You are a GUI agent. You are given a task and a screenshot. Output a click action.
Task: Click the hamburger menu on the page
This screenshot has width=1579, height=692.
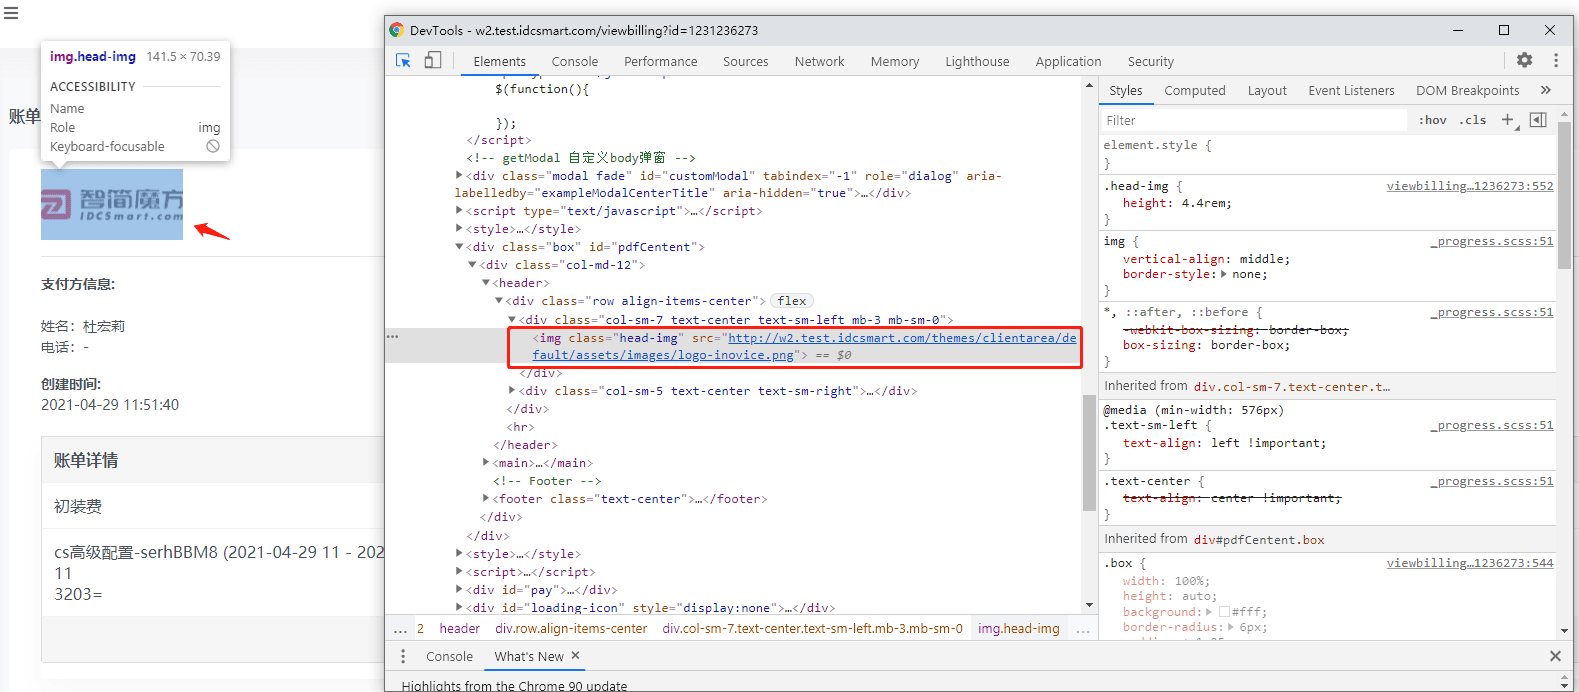point(11,13)
